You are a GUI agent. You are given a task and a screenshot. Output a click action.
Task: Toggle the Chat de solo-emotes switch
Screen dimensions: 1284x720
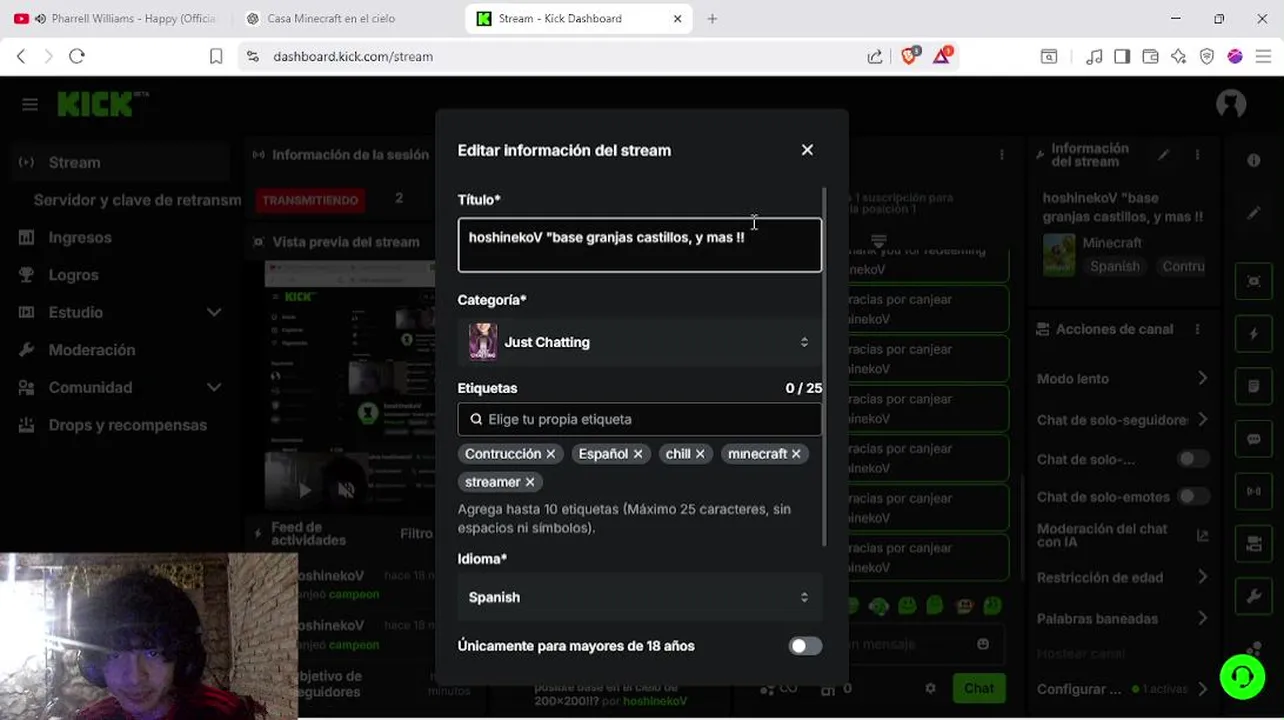click(1191, 496)
